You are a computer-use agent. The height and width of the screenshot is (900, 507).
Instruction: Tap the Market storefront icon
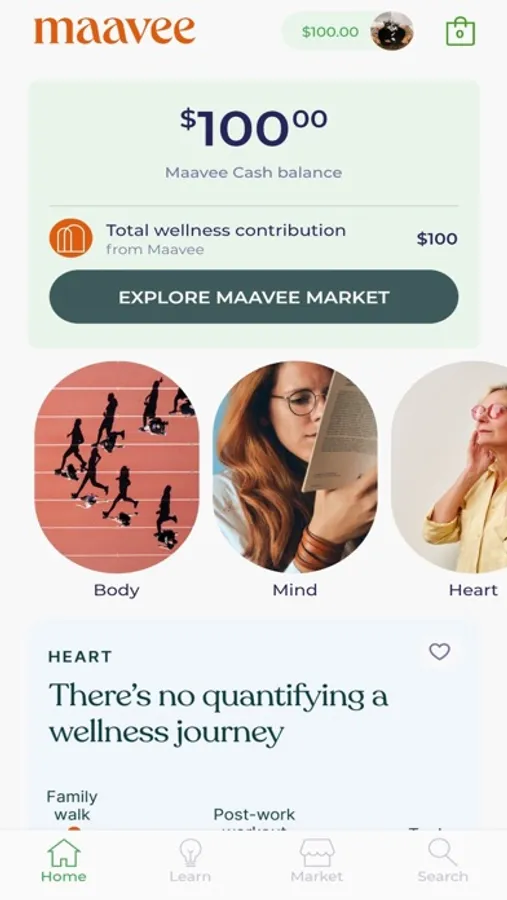point(317,853)
